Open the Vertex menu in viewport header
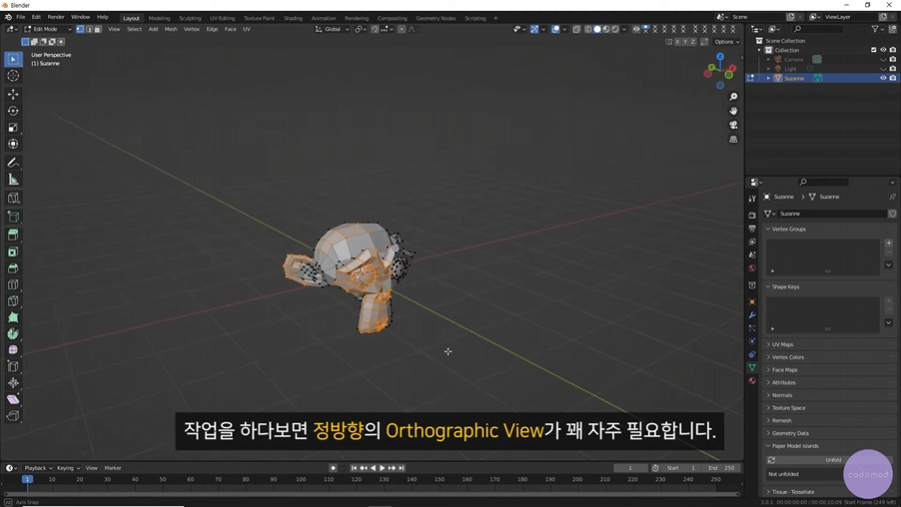901x507 pixels. tap(191, 29)
